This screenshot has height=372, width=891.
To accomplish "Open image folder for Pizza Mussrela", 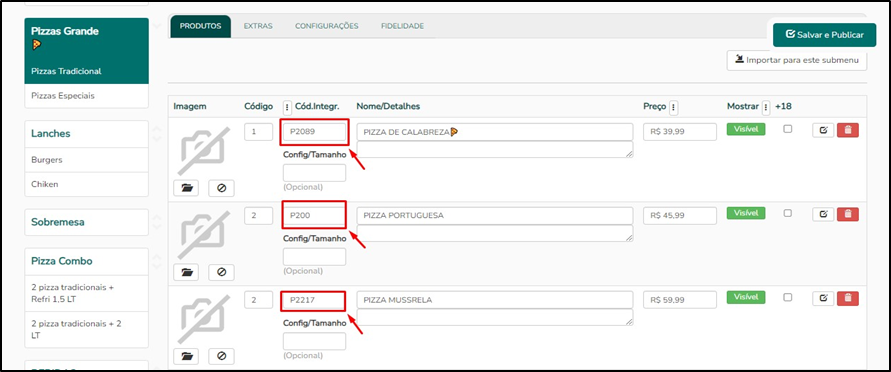I will 186,356.
